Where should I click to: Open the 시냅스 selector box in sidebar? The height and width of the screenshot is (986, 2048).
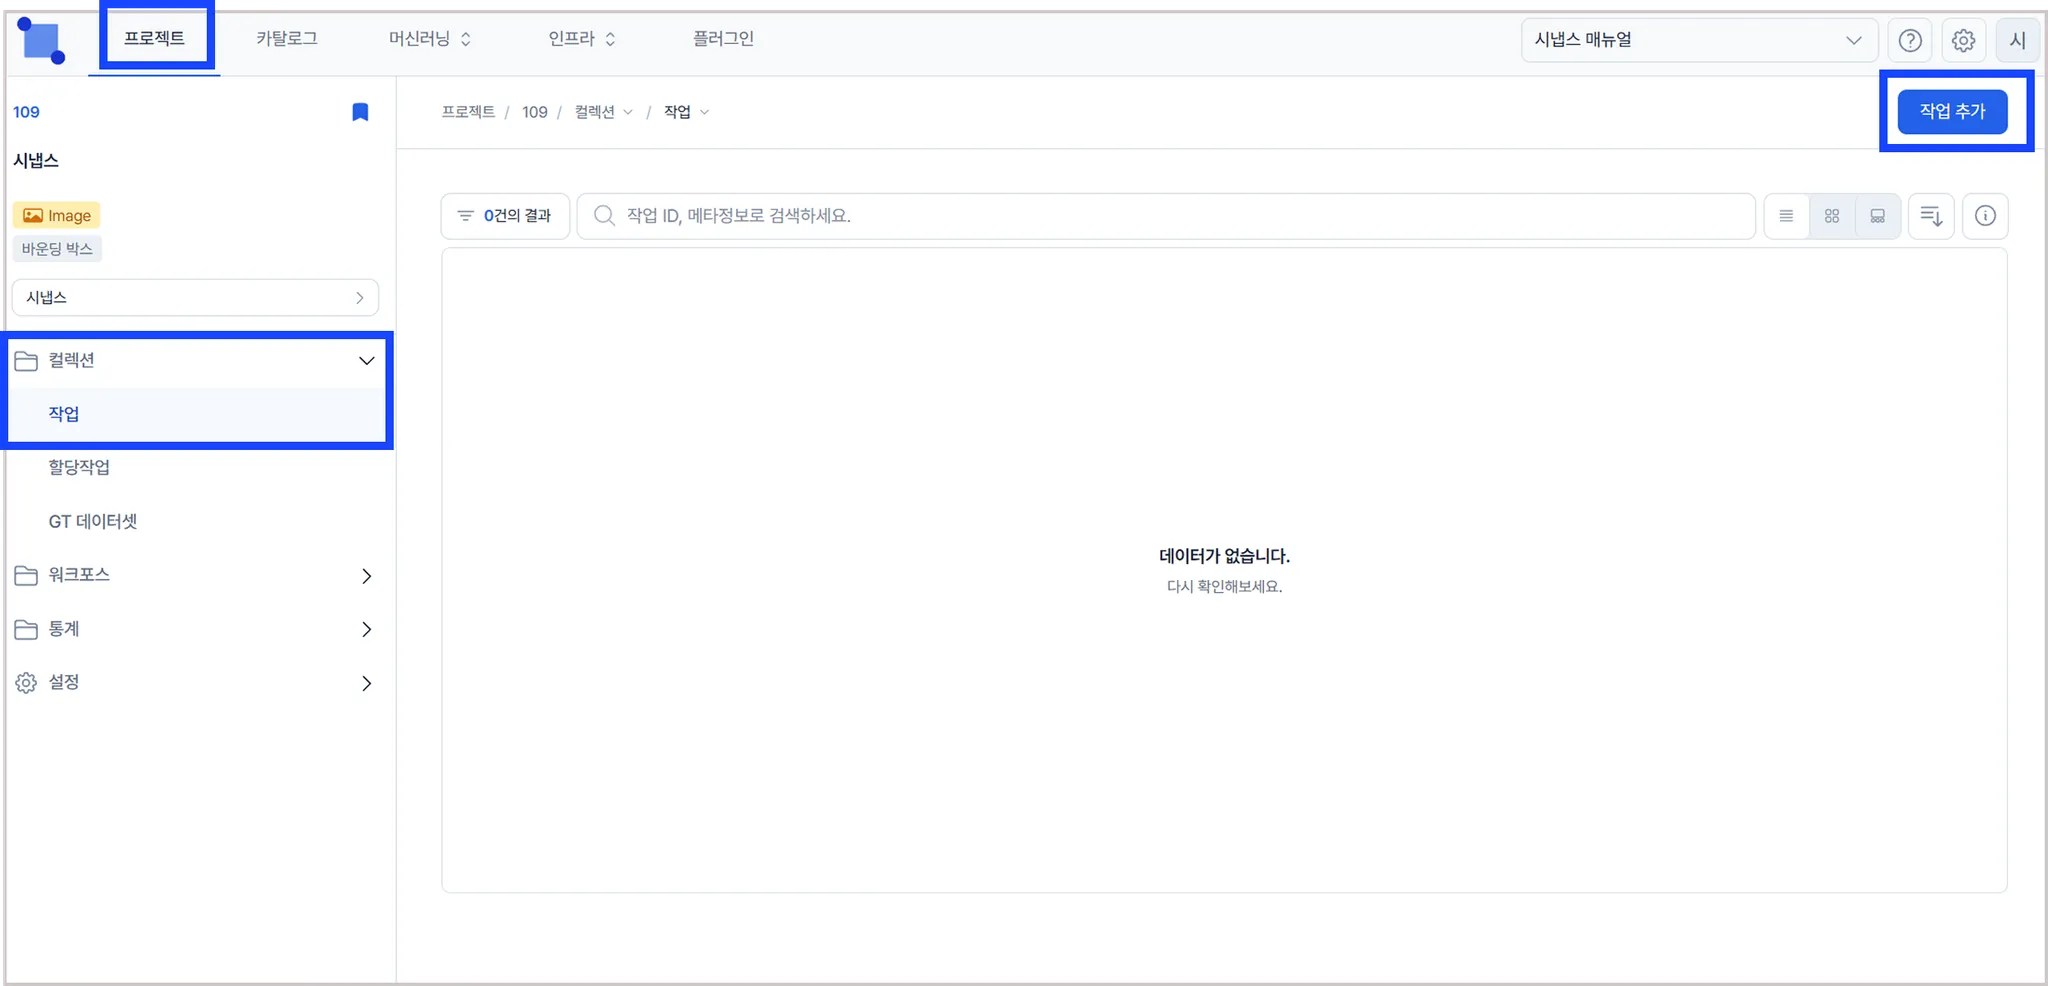pyautogui.click(x=196, y=298)
